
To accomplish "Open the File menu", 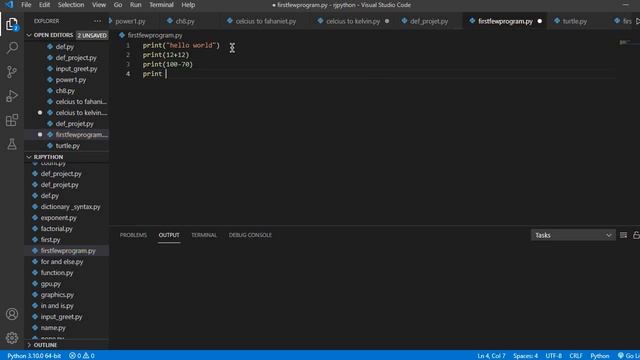I will click(26, 5).
